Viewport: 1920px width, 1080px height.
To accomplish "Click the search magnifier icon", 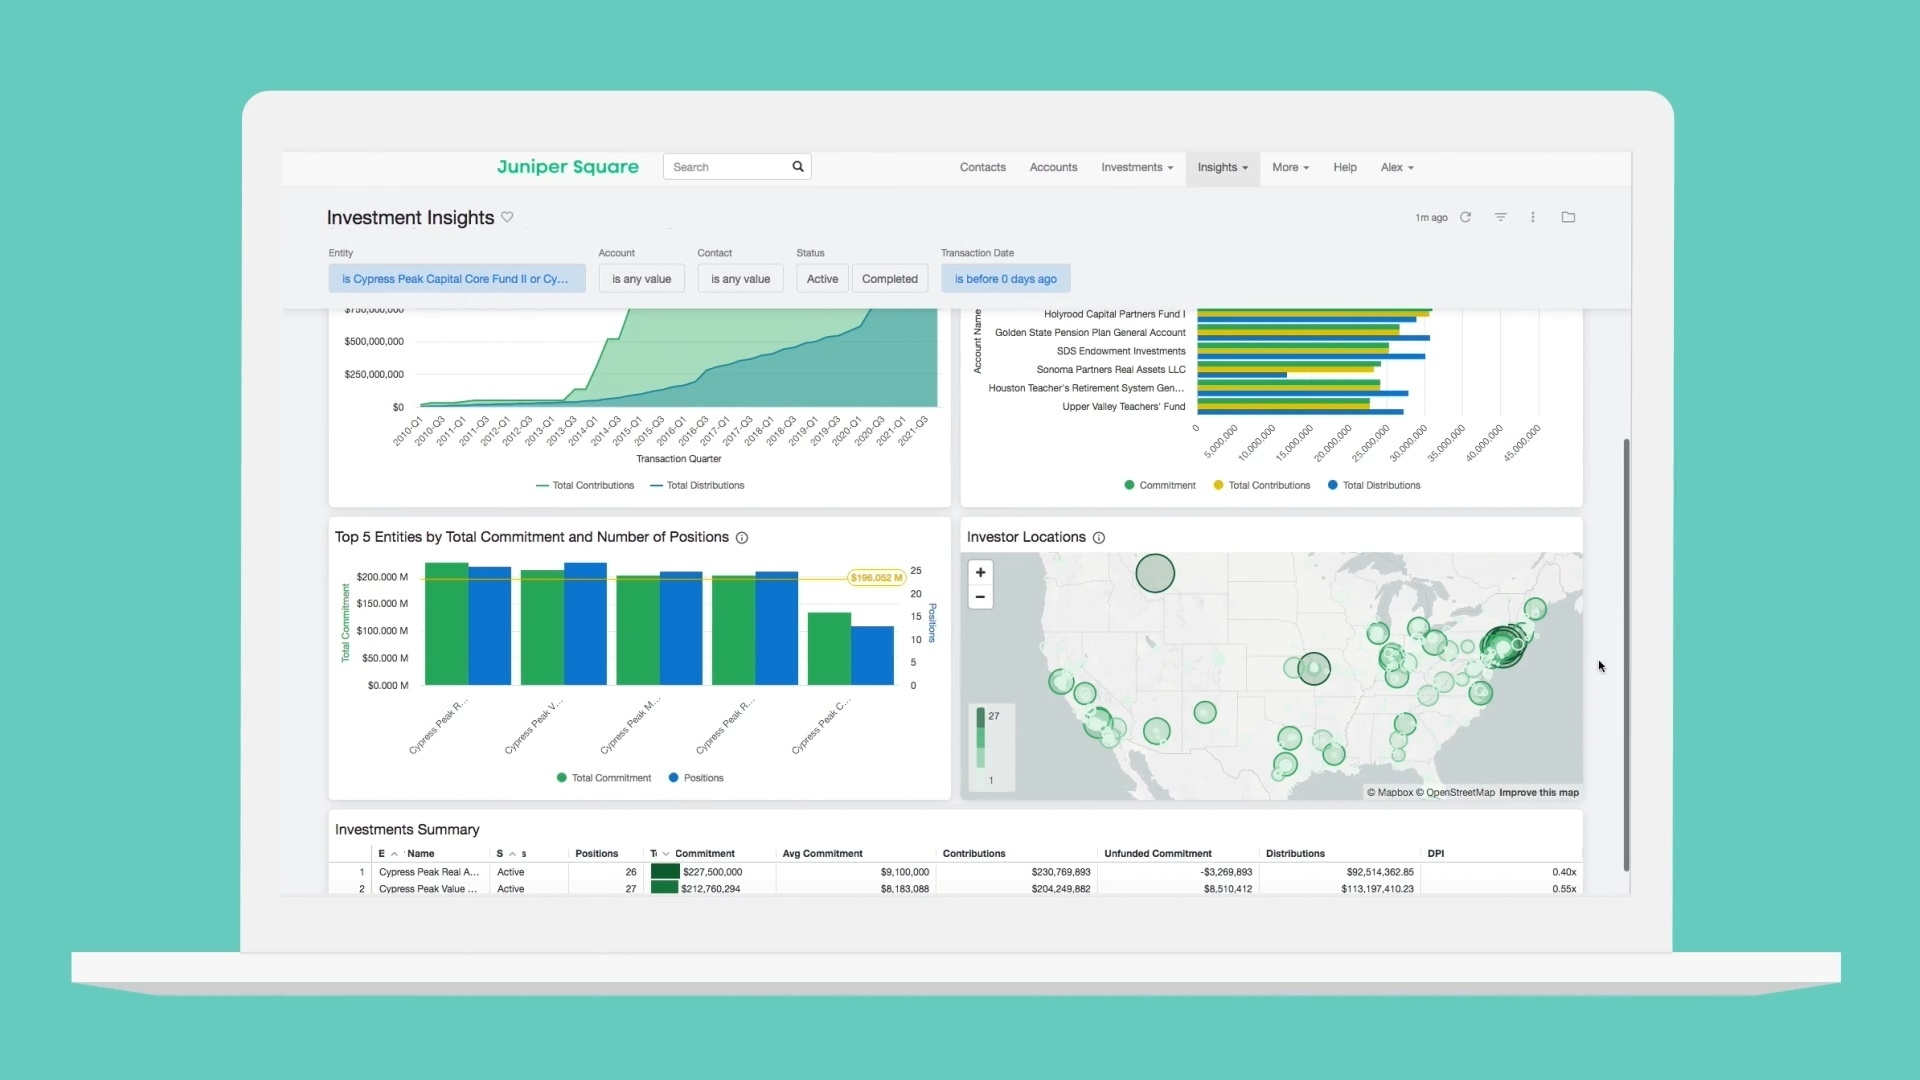I will click(798, 167).
